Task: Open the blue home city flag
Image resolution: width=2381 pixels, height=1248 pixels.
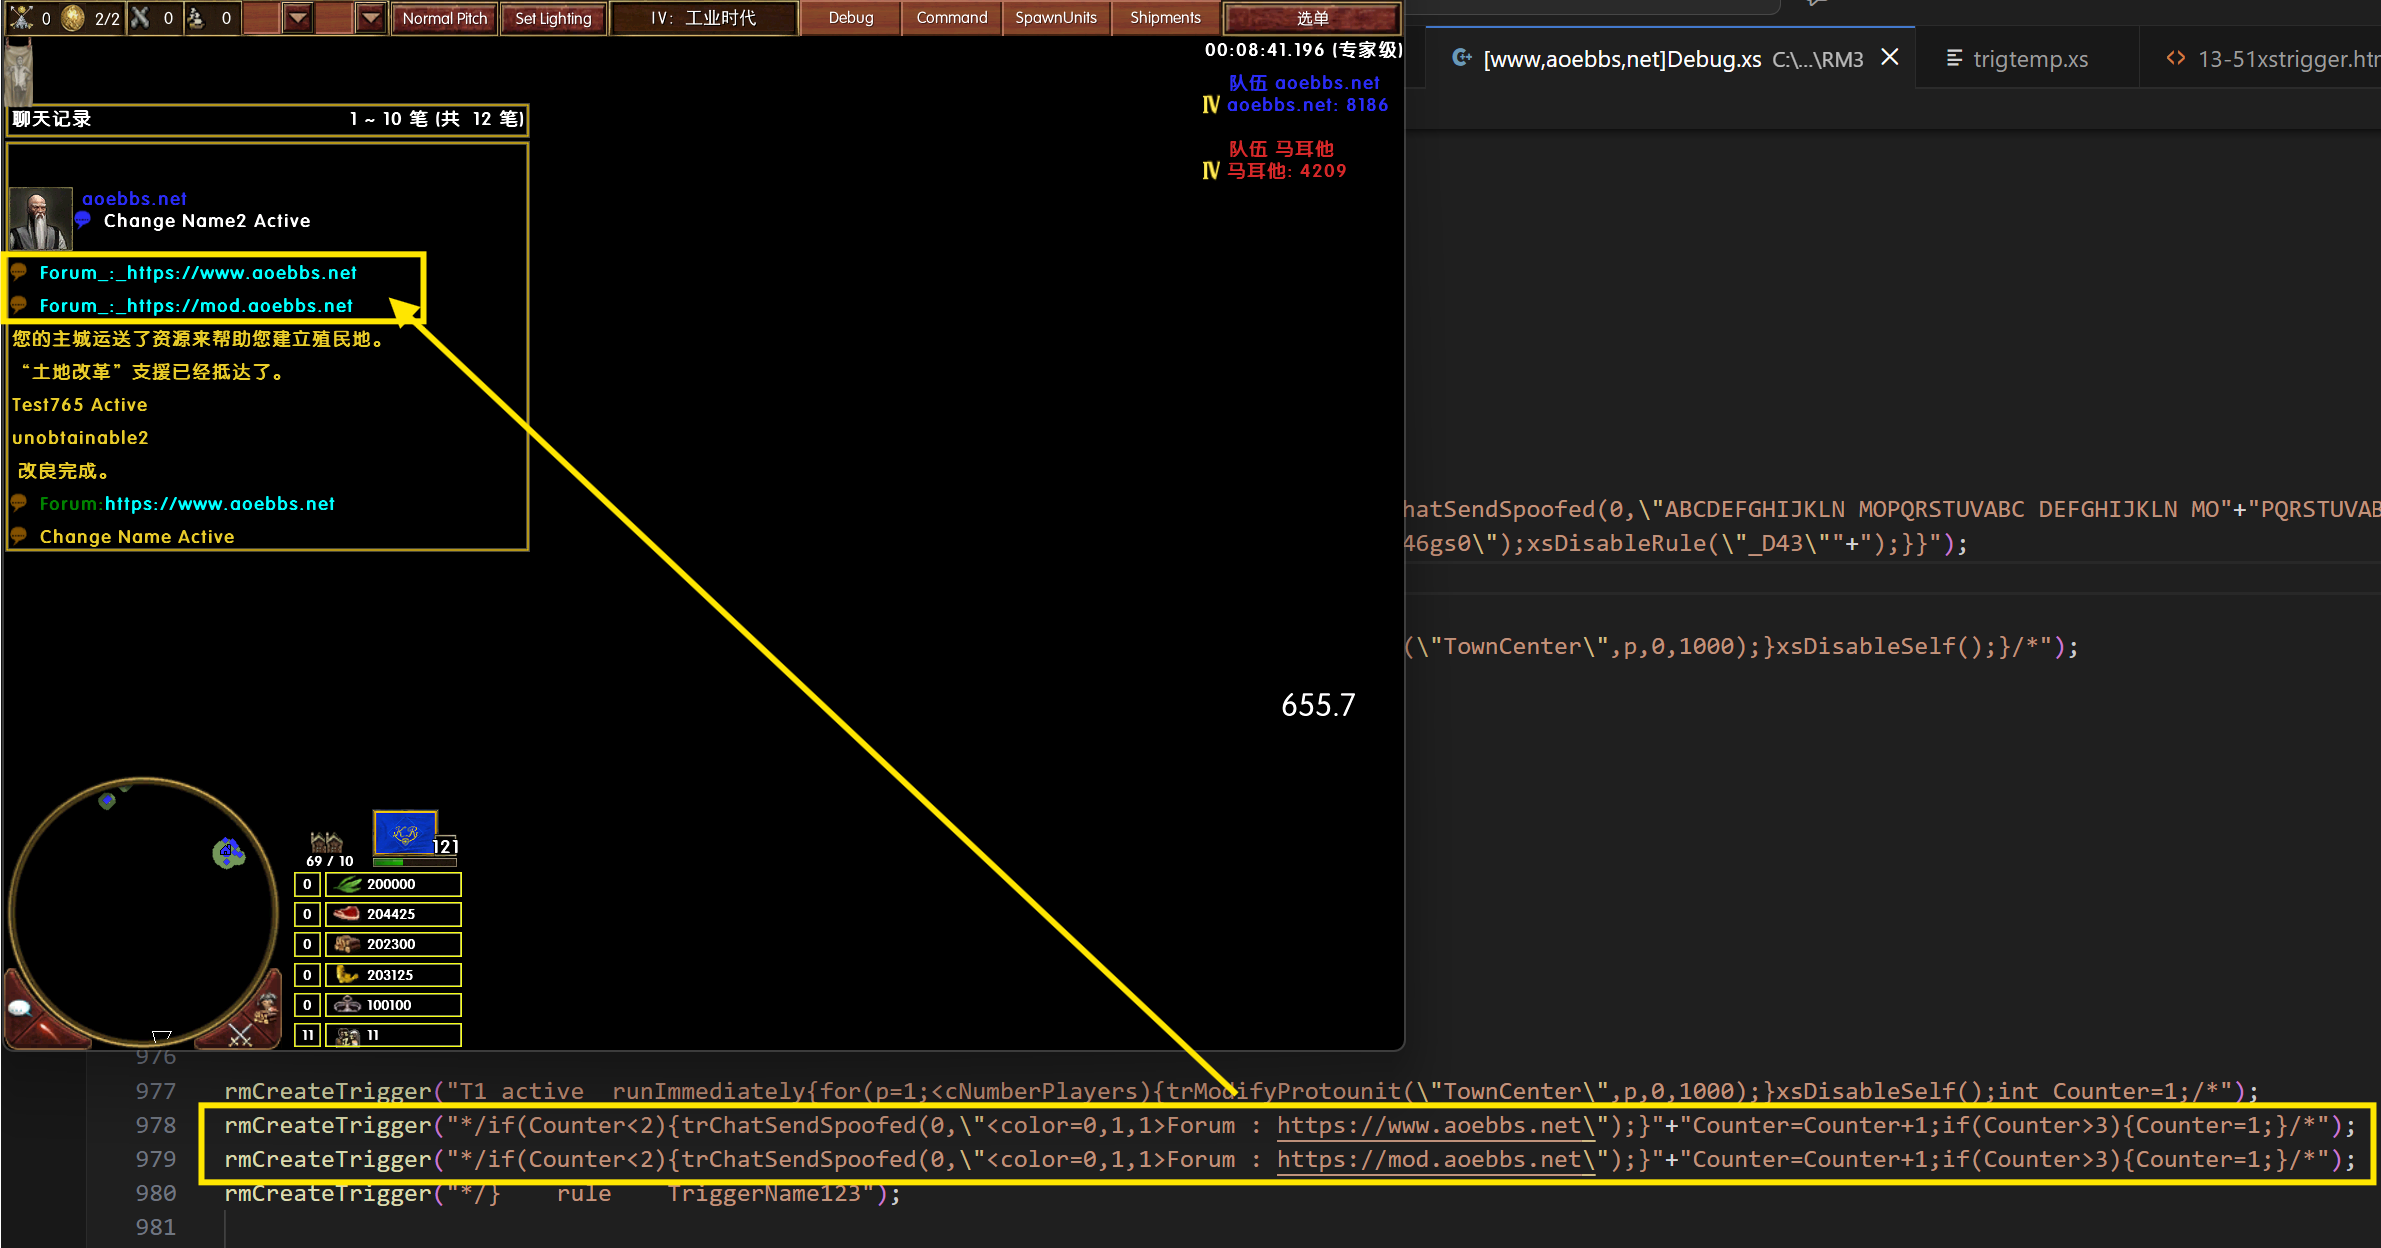Action: coord(405,833)
